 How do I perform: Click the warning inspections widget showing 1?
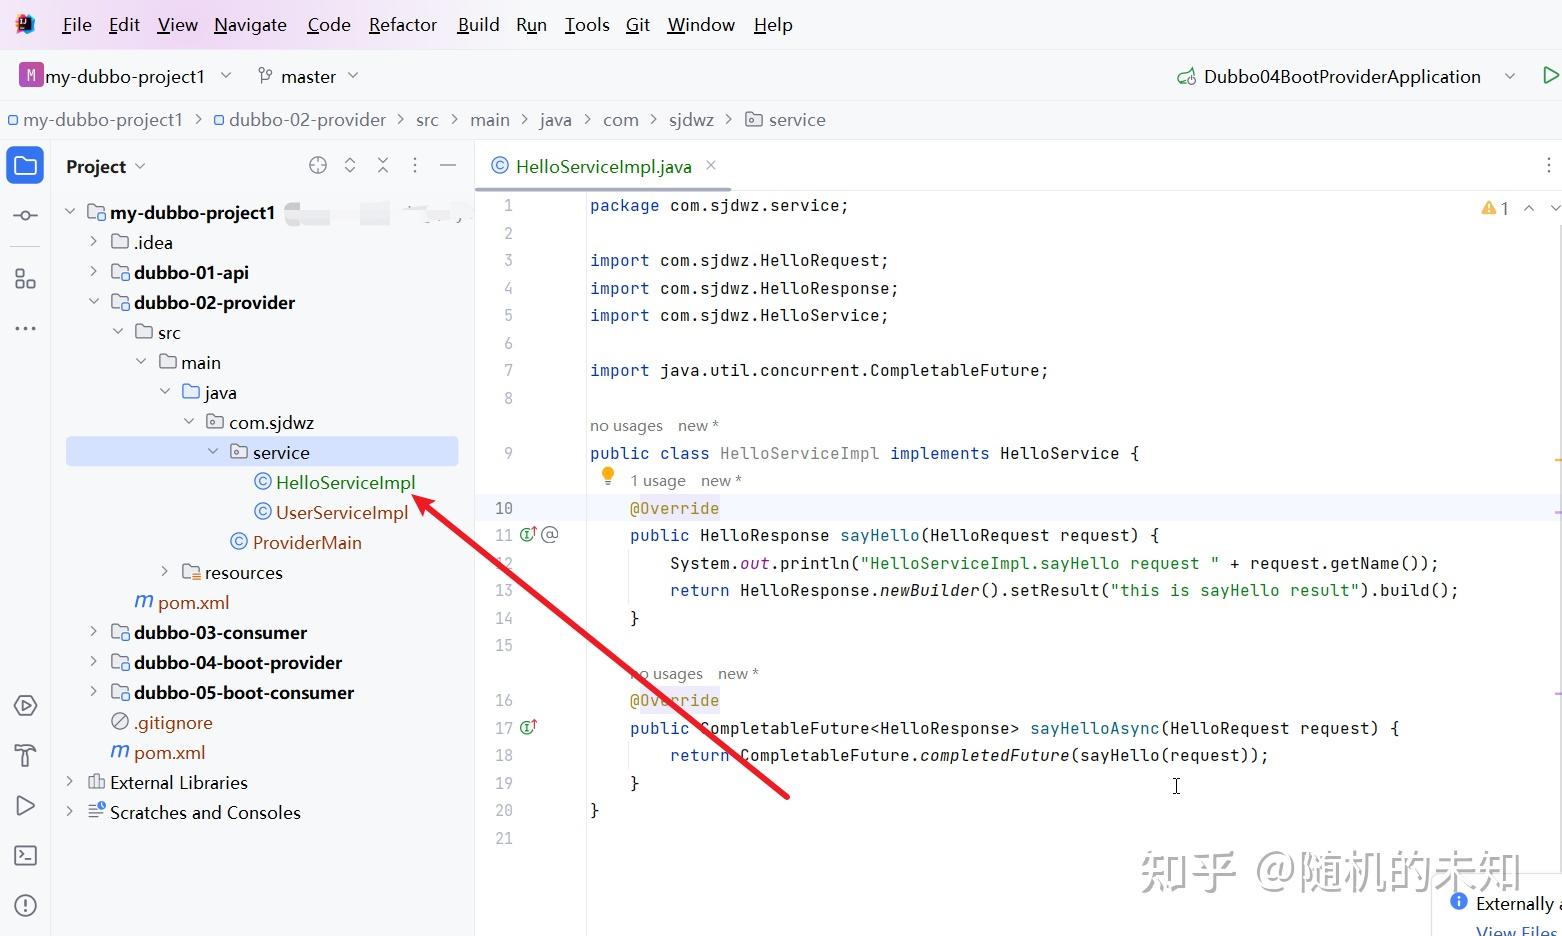point(1495,208)
